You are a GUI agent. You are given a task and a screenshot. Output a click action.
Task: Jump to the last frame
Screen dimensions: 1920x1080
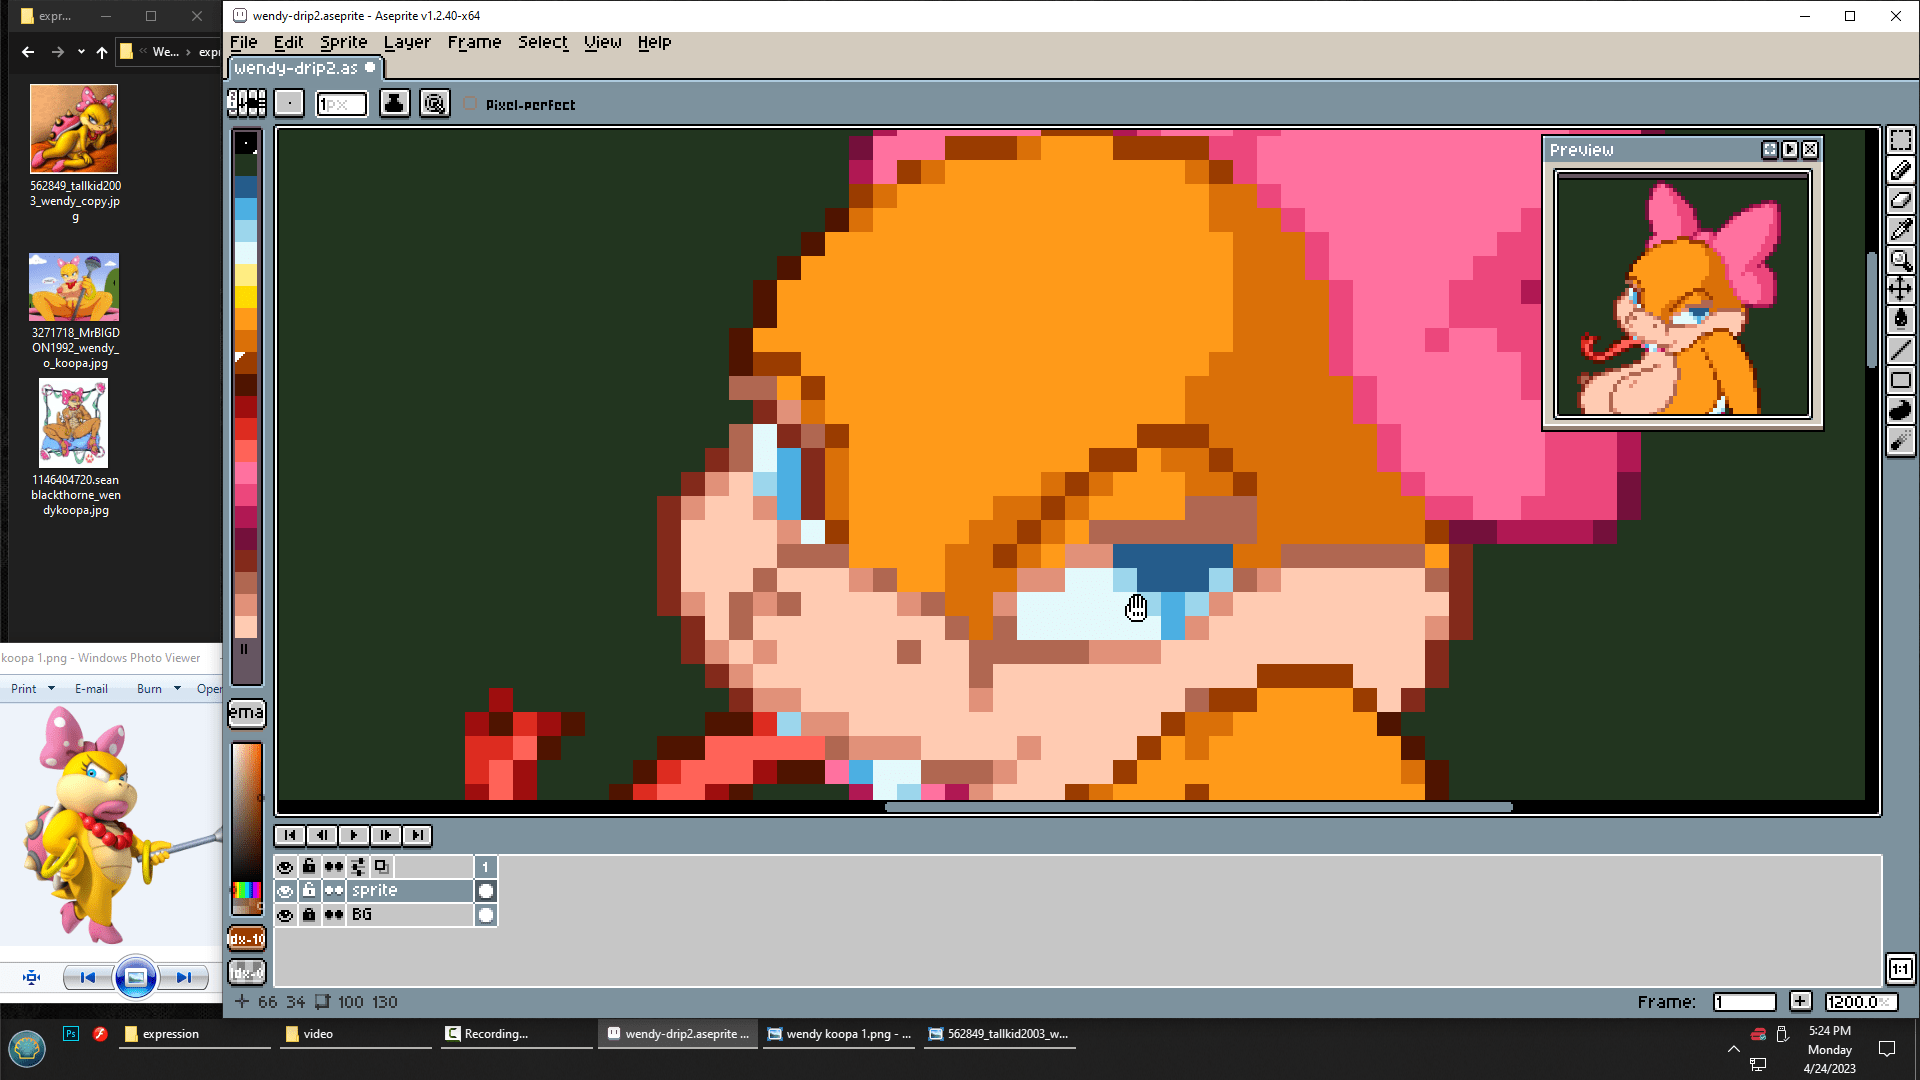(418, 835)
